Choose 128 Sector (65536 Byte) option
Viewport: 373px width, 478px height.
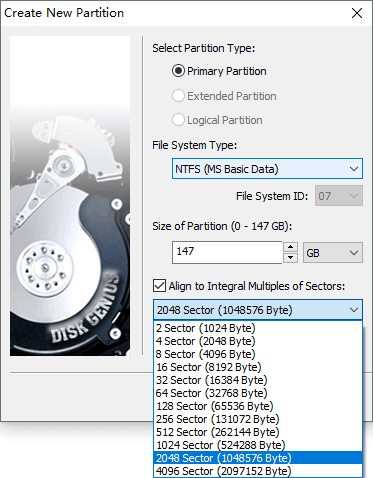[258, 406]
